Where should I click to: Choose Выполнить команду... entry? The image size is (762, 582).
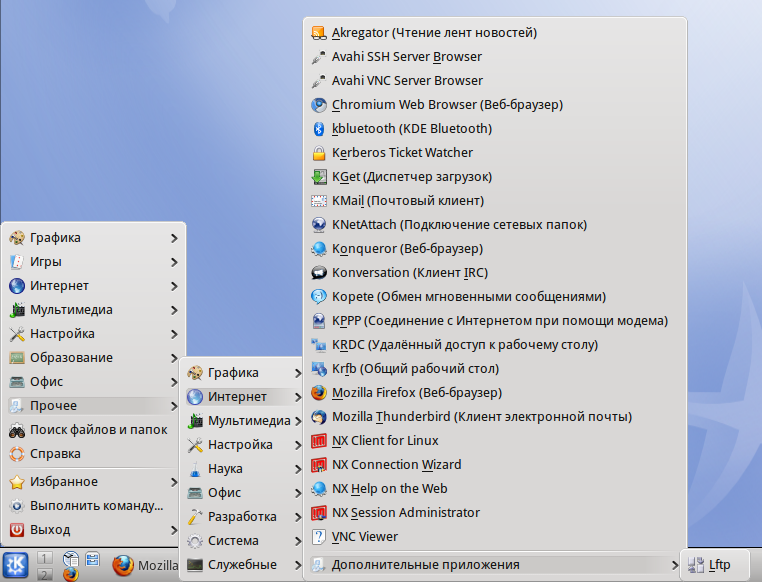coord(93,506)
